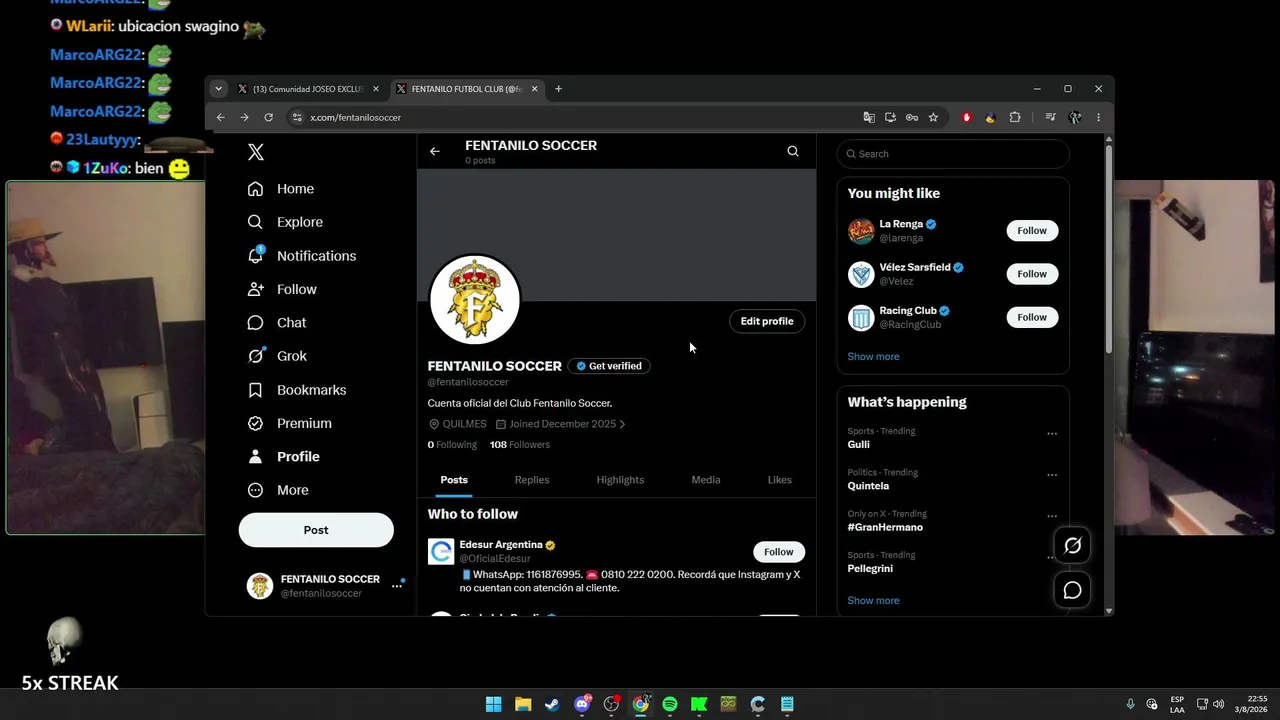
Task: Show more trends under What's happening
Action: point(873,601)
